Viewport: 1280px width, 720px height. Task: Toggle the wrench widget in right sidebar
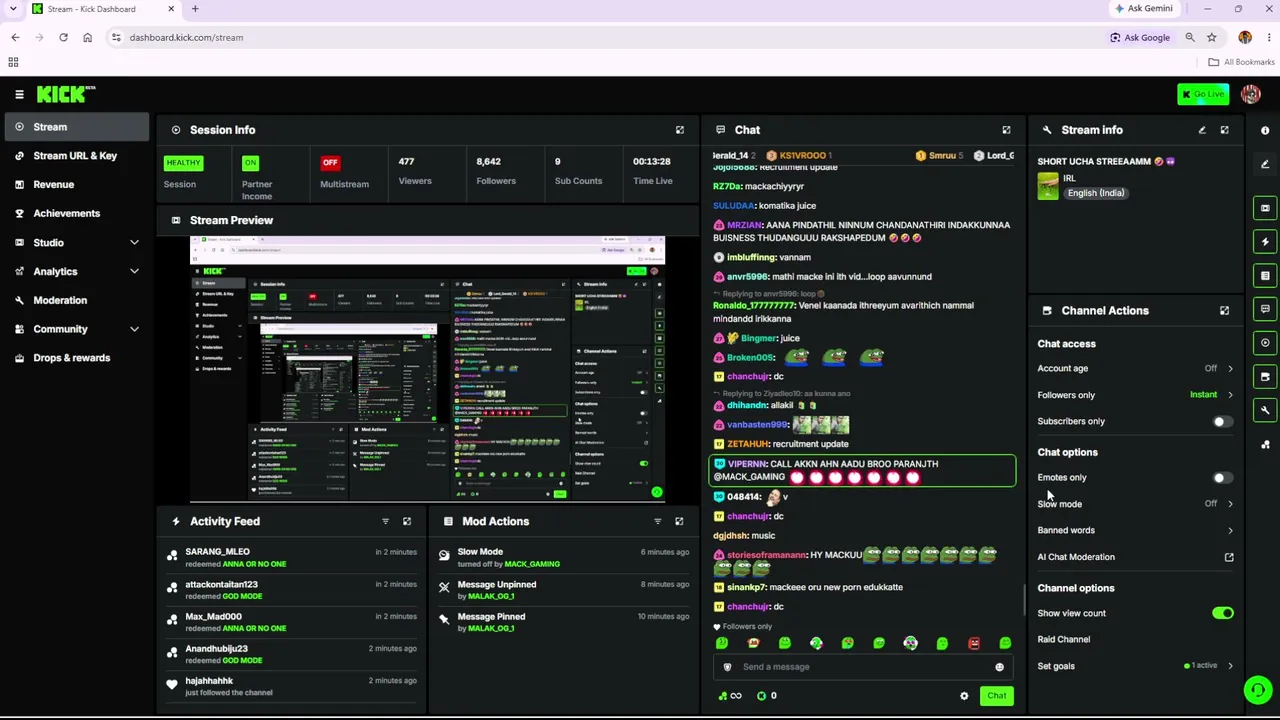click(x=1265, y=410)
